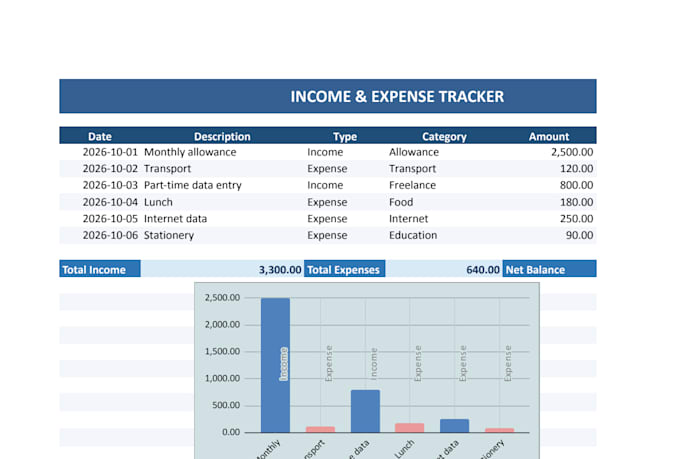Image resolution: width=680 pixels, height=459 pixels.
Task: Click the Type column header
Action: 345,136
